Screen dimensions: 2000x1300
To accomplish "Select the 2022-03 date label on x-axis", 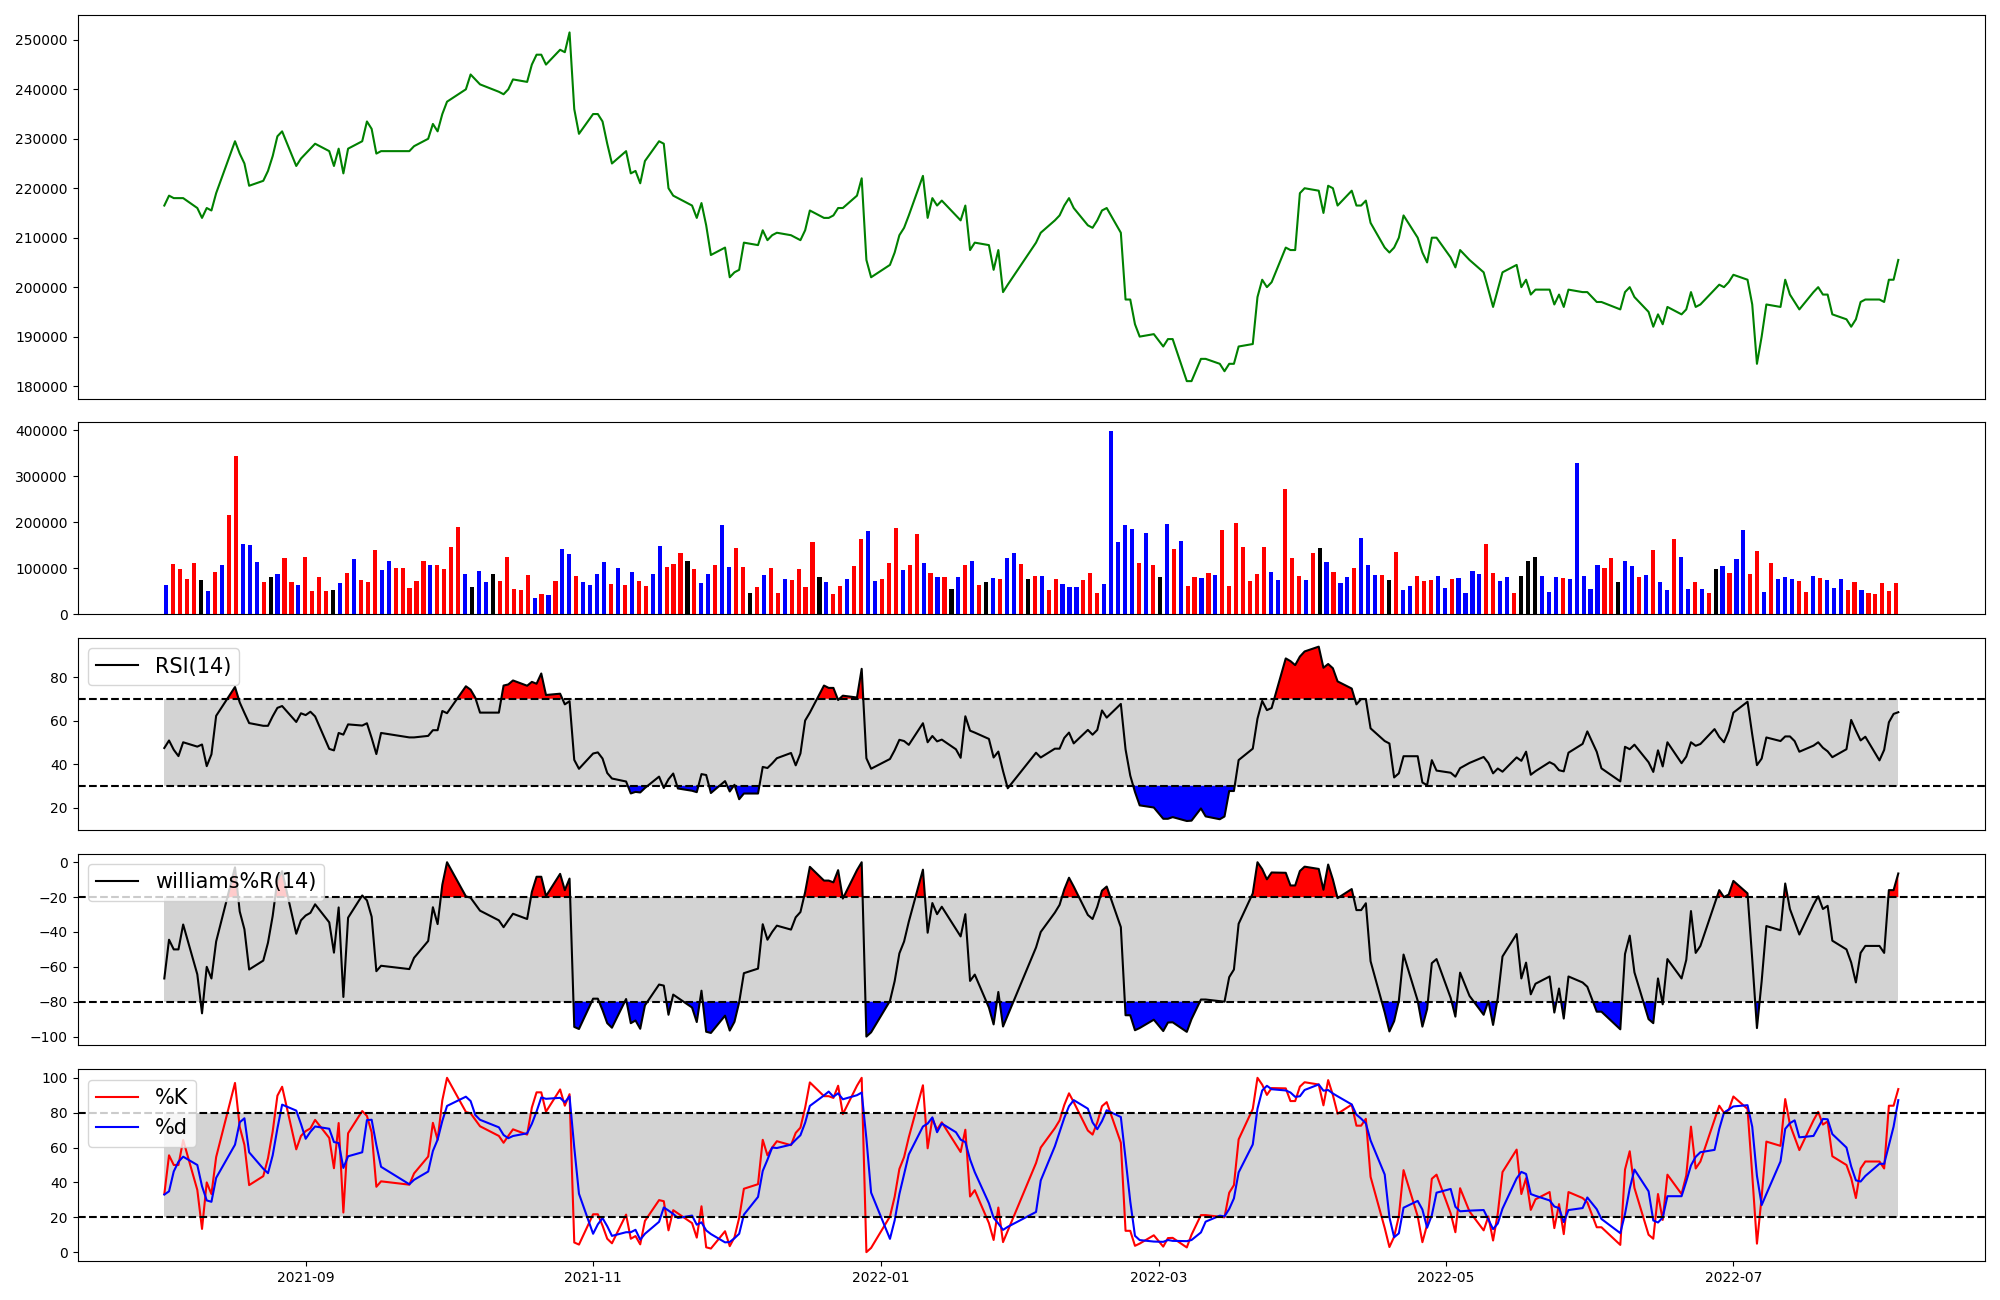I will [1159, 1277].
